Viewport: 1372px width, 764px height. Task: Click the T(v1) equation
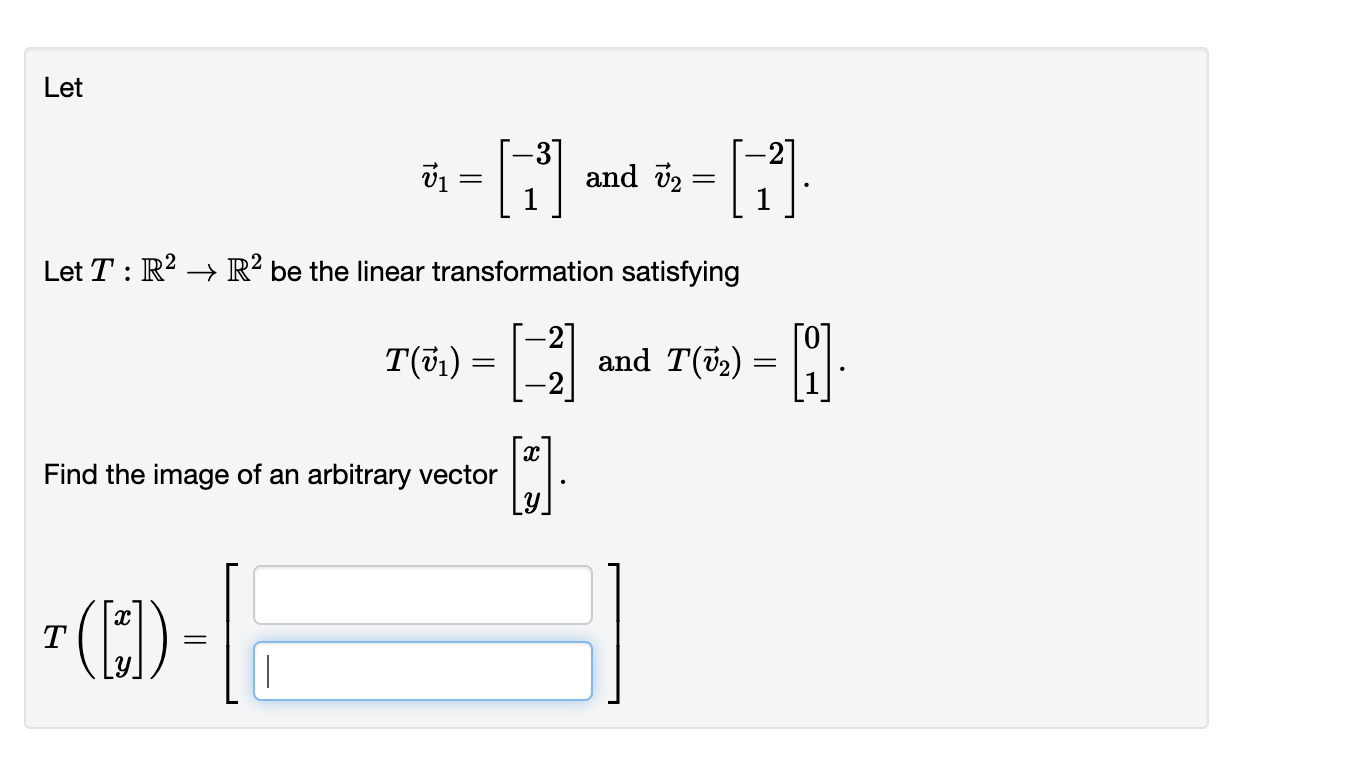point(480,360)
